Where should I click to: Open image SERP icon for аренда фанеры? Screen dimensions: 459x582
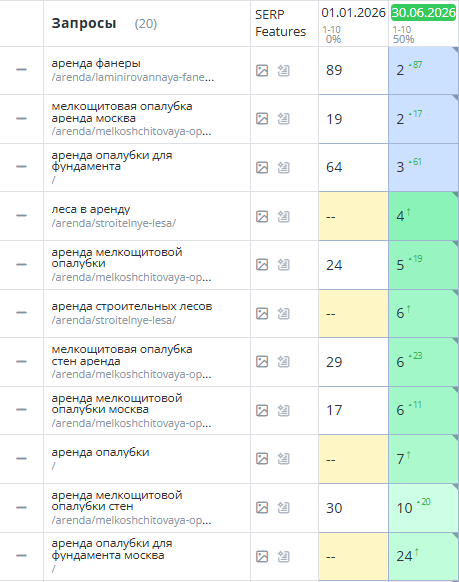[x=262, y=70]
